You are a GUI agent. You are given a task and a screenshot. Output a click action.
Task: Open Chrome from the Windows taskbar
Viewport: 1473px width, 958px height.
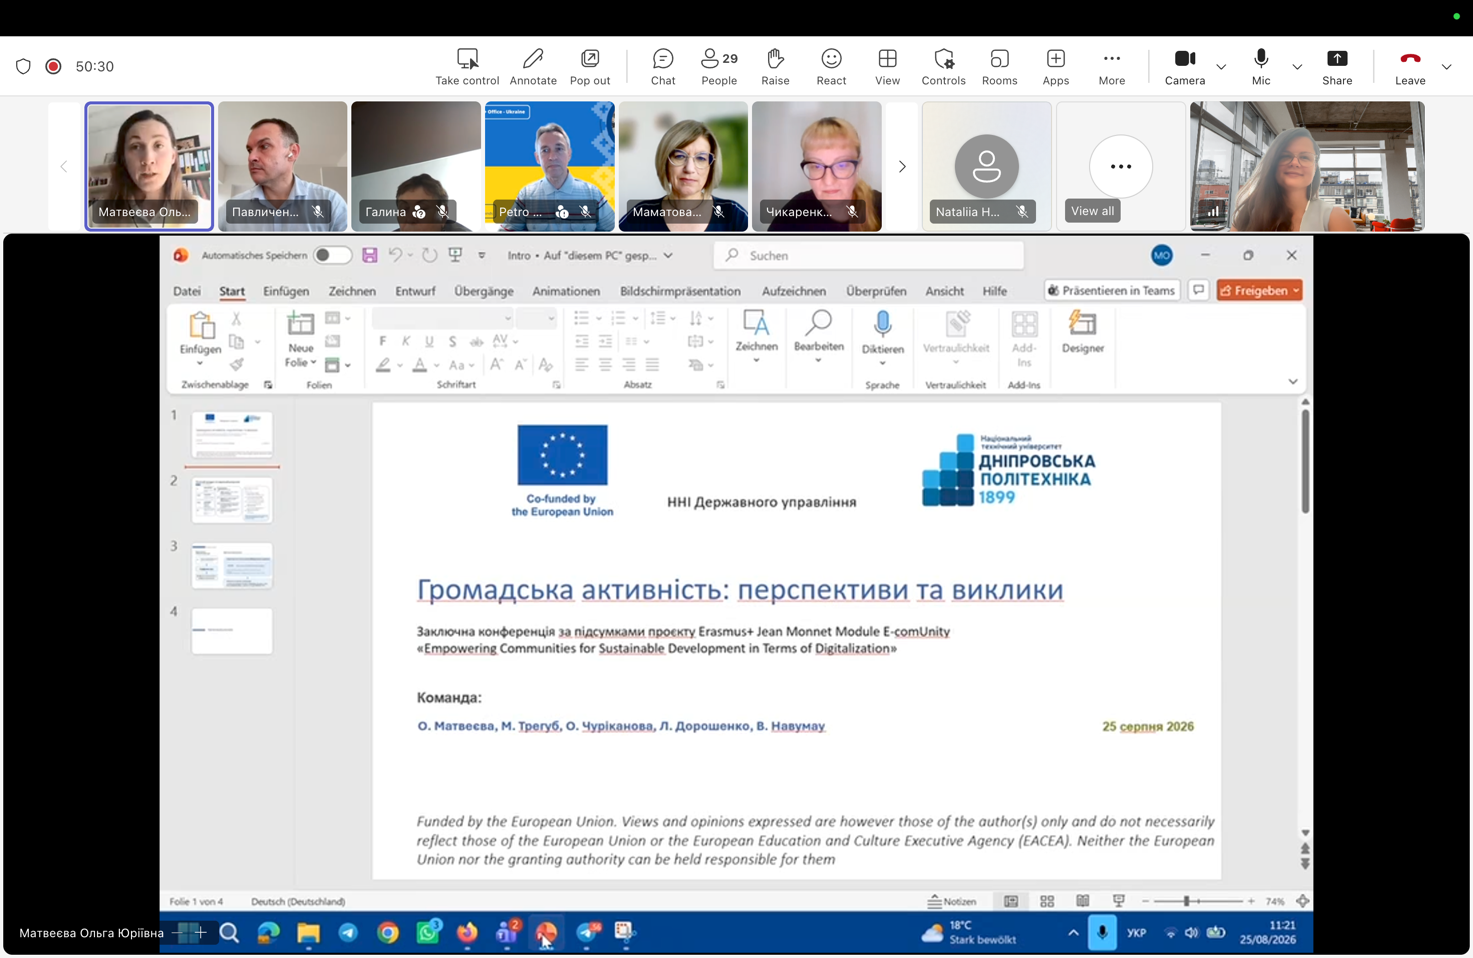(388, 932)
